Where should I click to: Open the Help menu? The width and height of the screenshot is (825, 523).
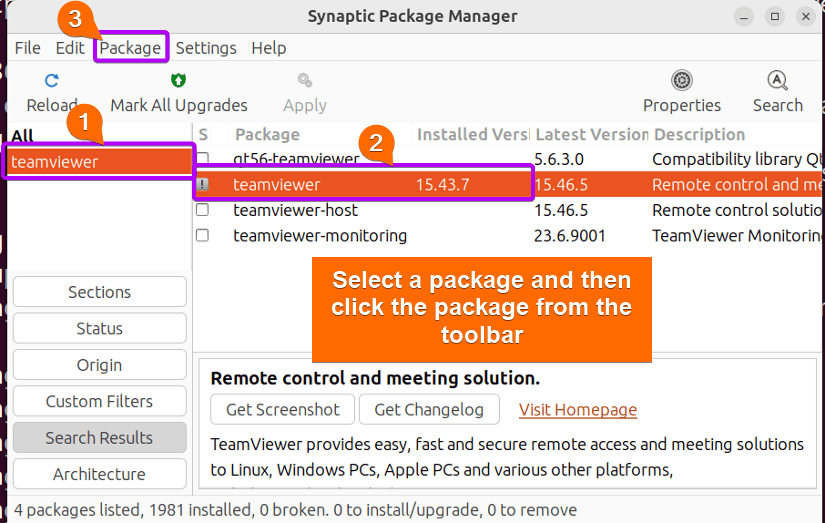(x=268, y=48)
